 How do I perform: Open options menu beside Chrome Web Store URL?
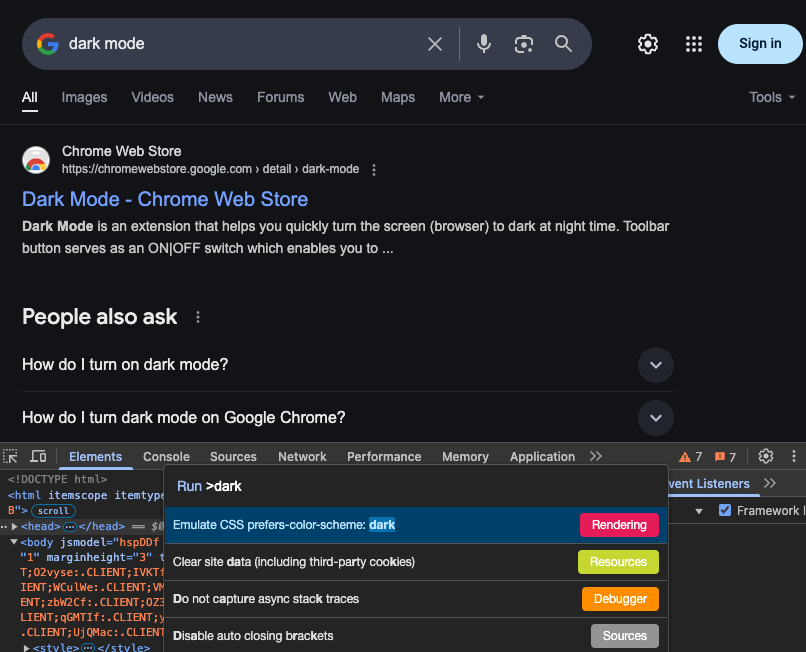tap(374, 170)
